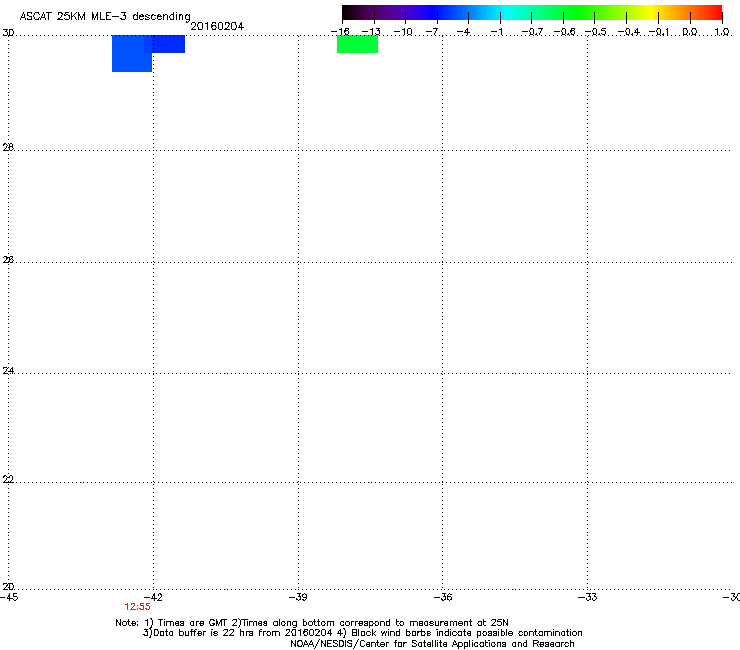
Task: Click the longitude axis label '-45'
Action: (9, 597)
